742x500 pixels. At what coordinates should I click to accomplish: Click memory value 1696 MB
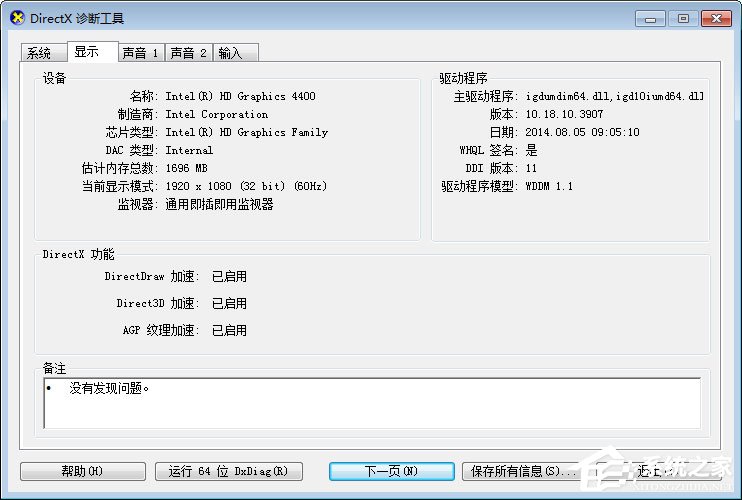coord(186,168)
